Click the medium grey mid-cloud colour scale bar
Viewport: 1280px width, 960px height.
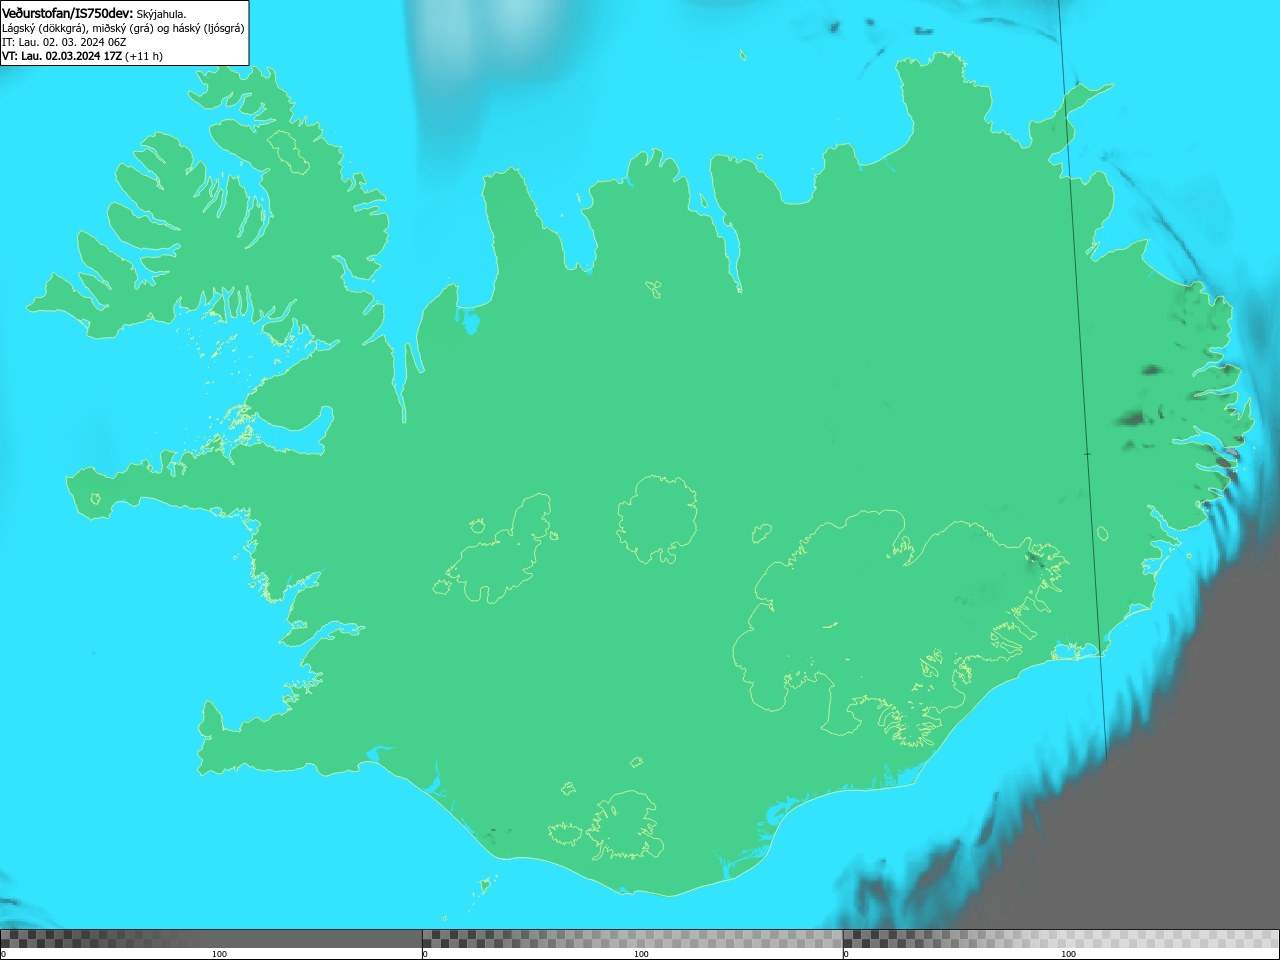tap(632, 939)
